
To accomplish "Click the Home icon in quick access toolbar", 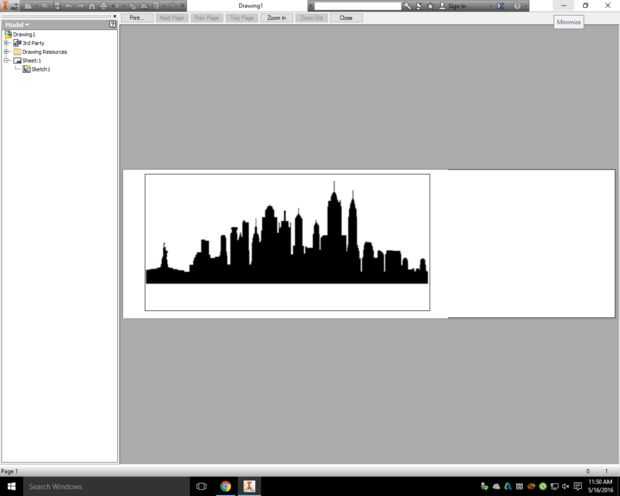I will click(x=92, y=6).
